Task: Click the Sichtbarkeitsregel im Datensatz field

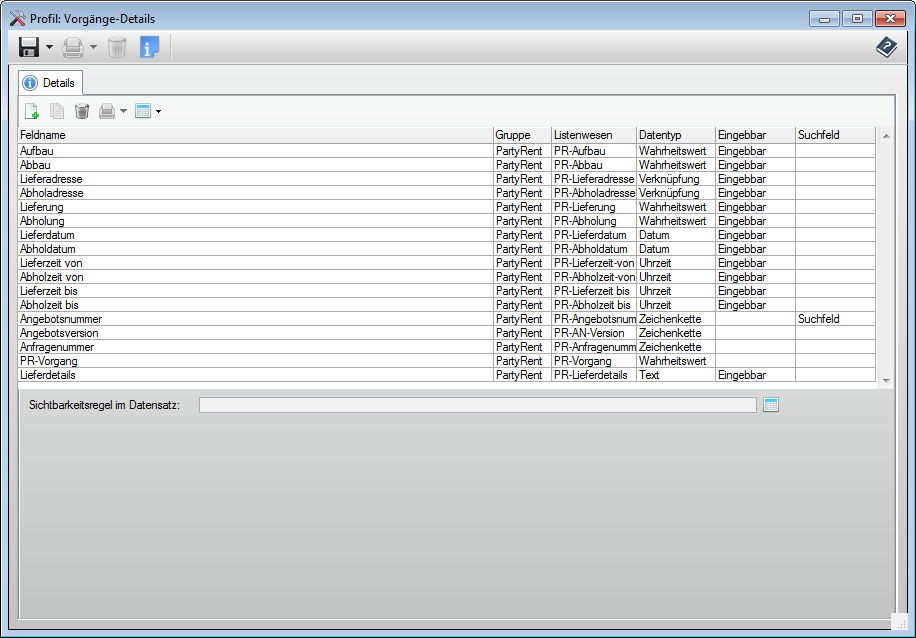Action: pyautogui.click(x=477, y=405)
